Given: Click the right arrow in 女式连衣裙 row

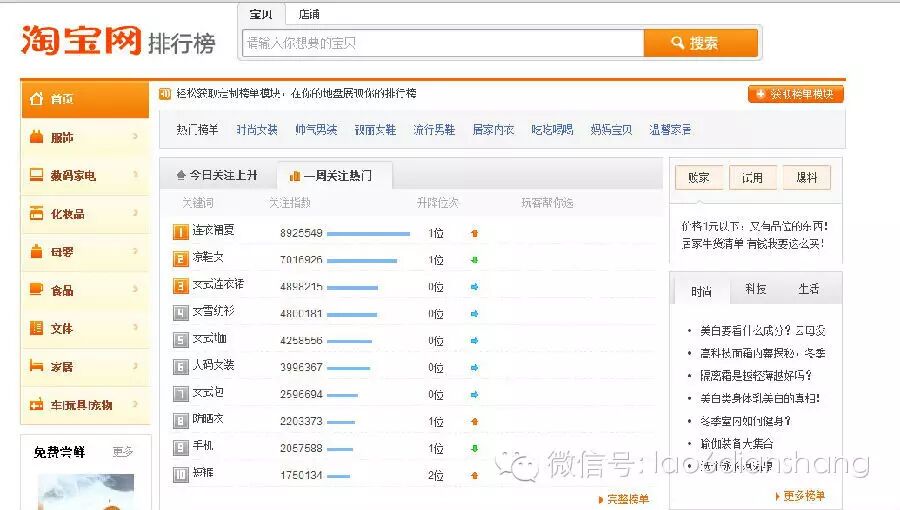Looking at the screenshot, I should point(475,286).
